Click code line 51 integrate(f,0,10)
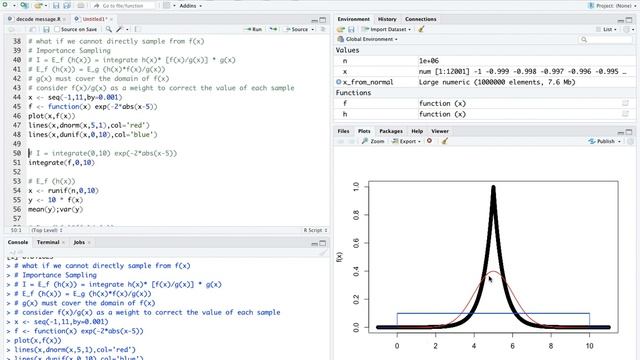The width and height of the screenshot is (640, 360). tap(61, 162)
